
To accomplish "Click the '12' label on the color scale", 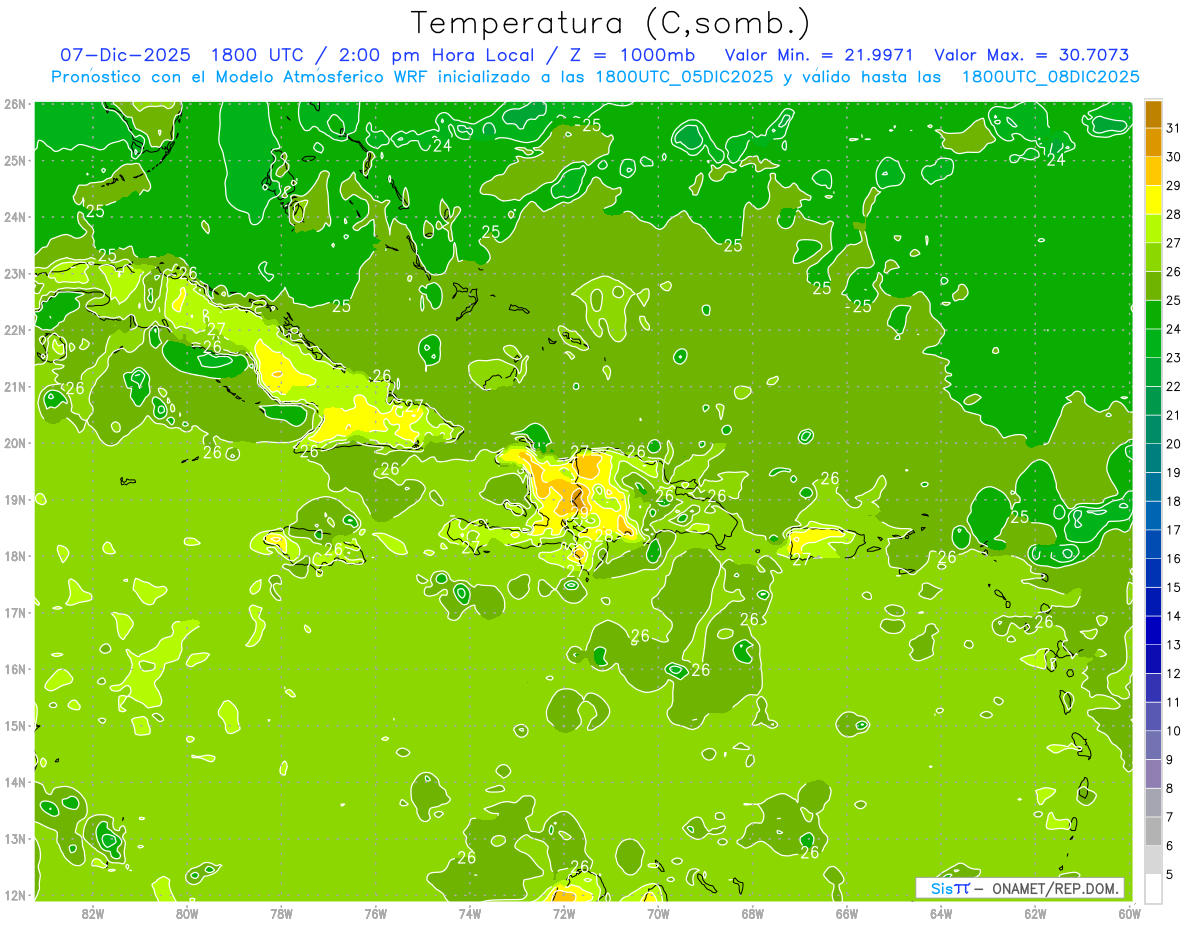I will click(x=1174, y=673).
